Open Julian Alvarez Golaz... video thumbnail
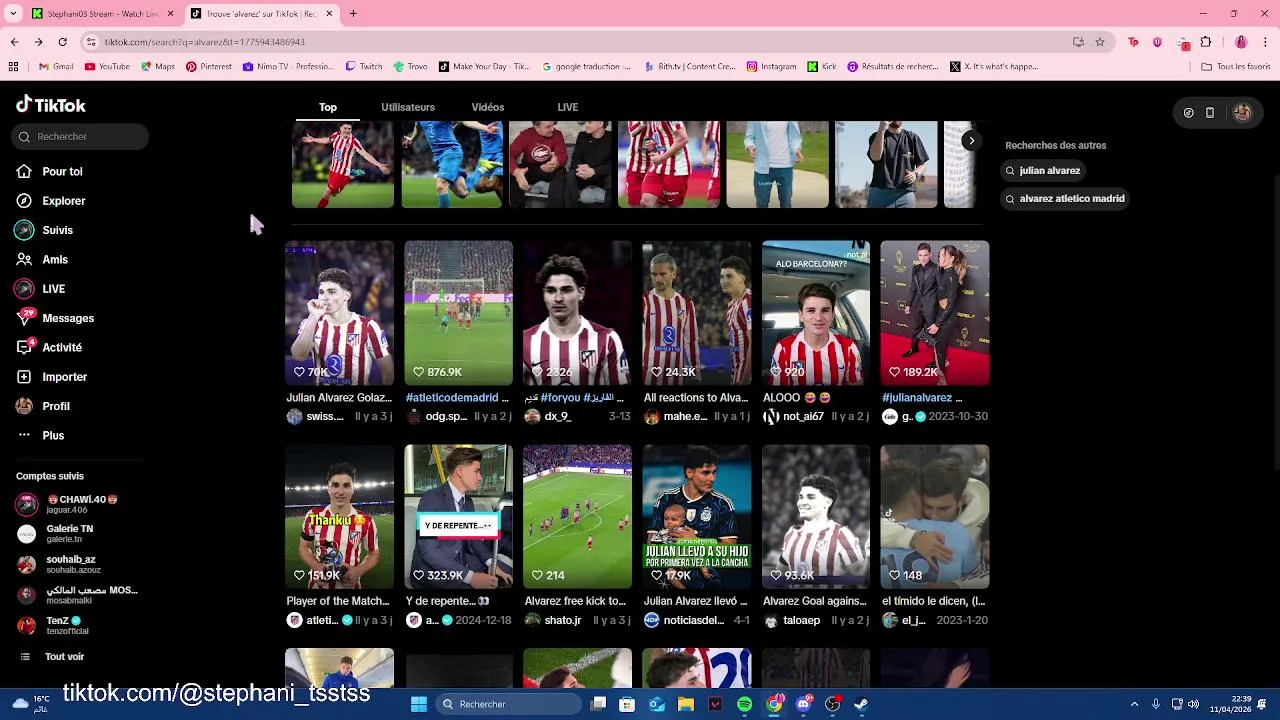This screenshot has width=1280, height=720. (x=339, y=313)
